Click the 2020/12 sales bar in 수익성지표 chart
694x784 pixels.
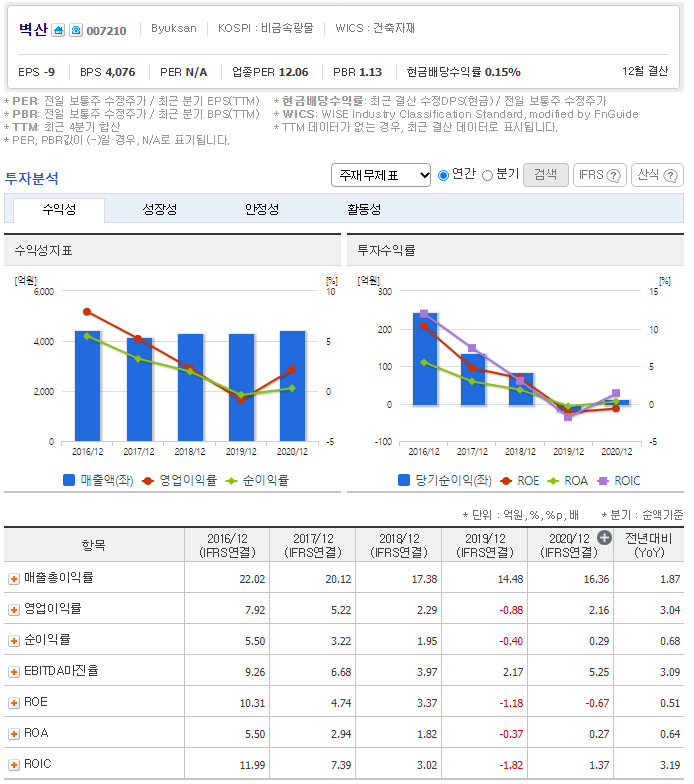[x=292, y=386]
